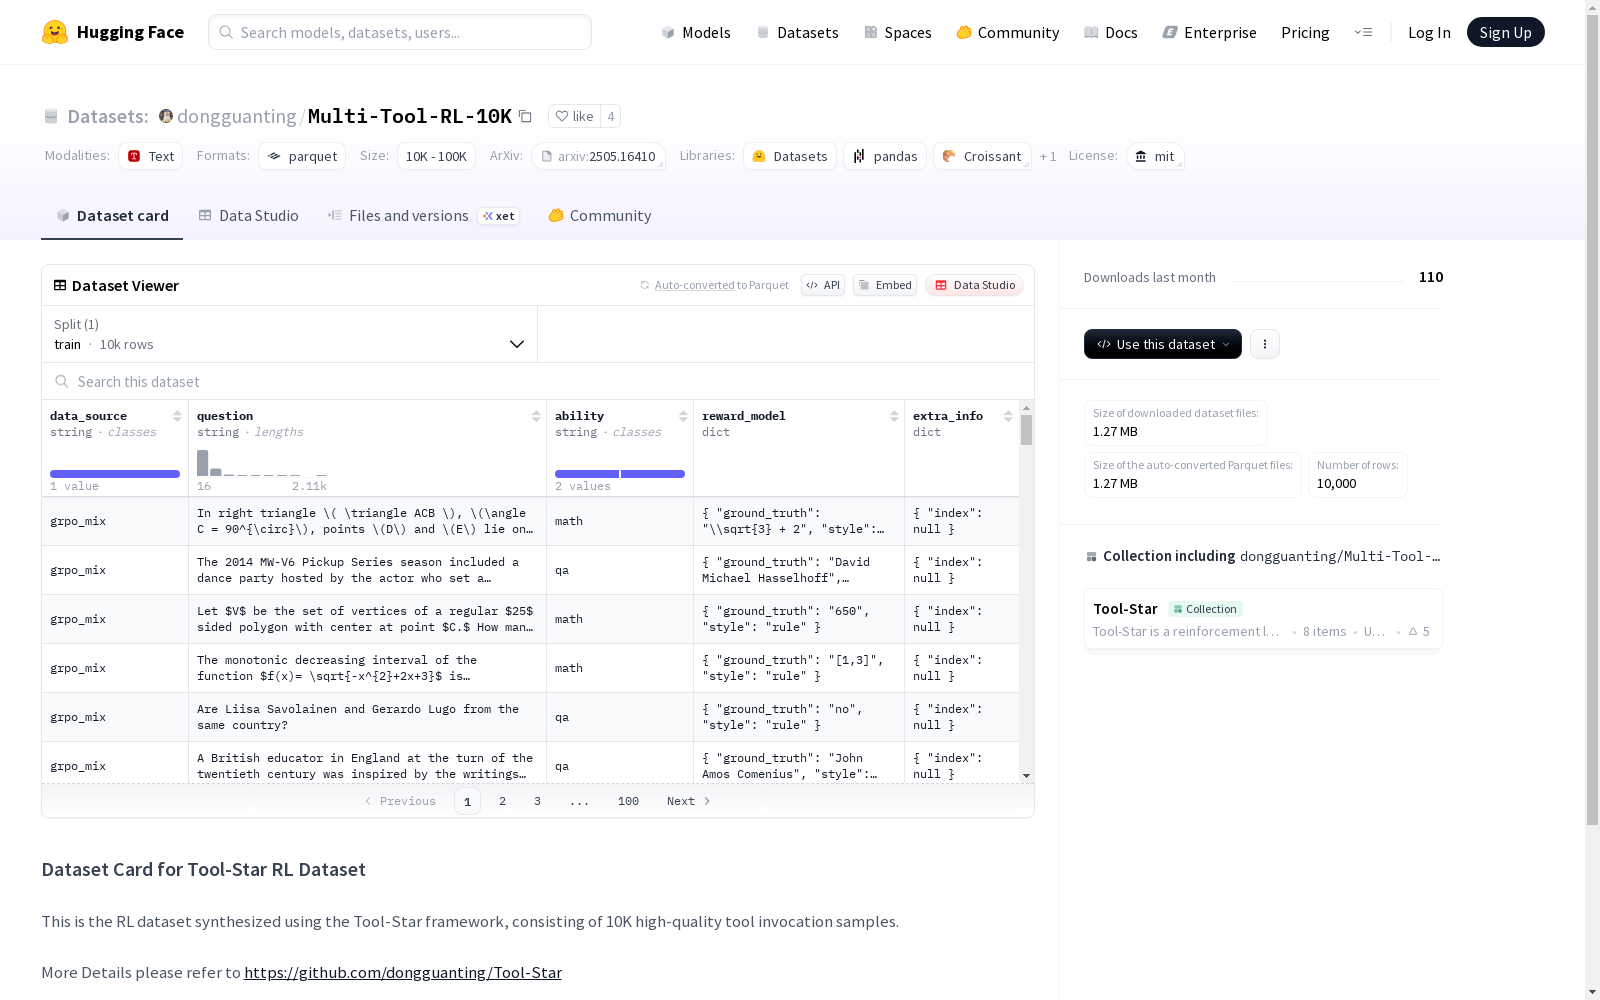Open Community in the top nav
Screen dimensions: 1600x1000
pos(1007,32)
